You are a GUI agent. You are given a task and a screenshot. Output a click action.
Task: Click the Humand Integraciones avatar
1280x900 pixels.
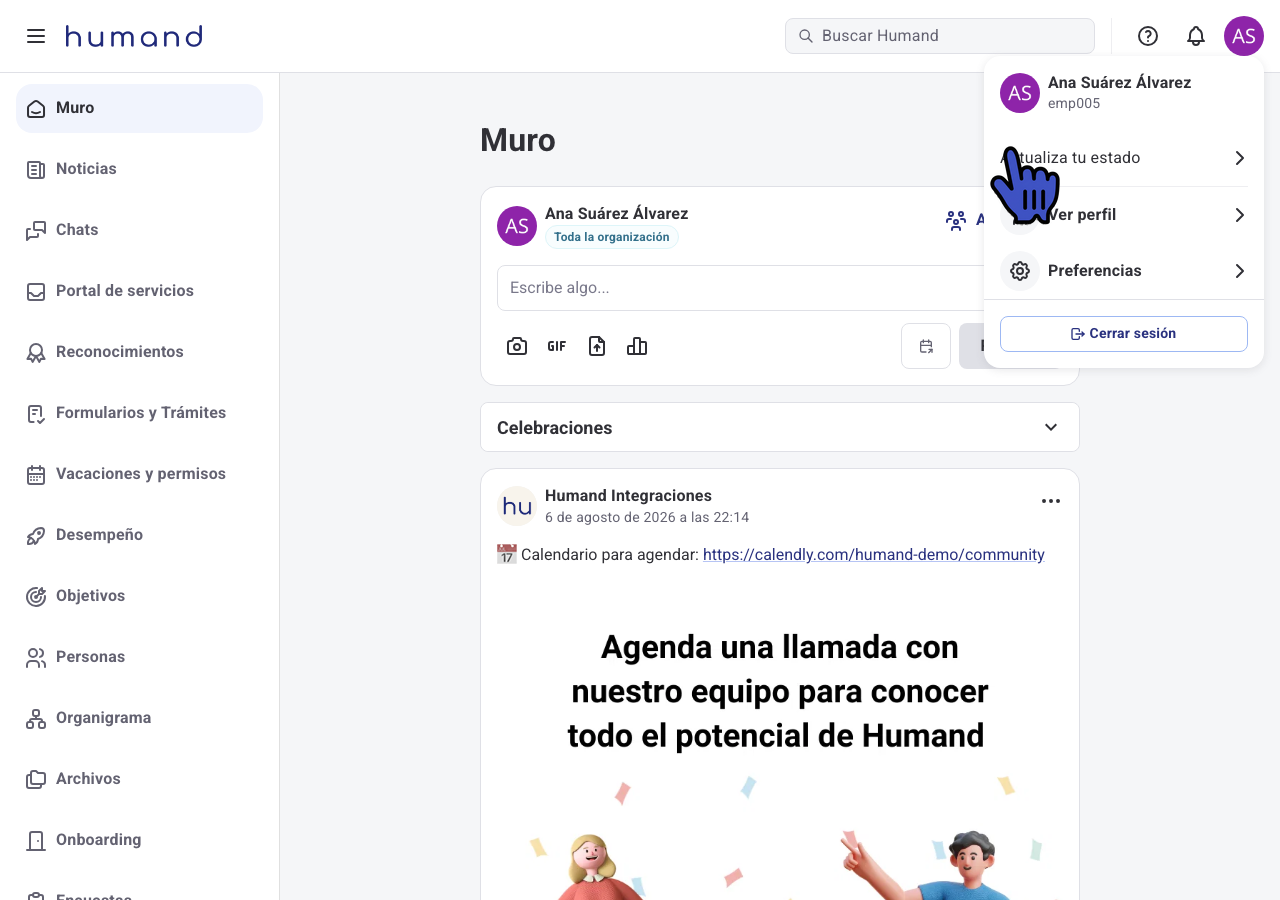click(x=517, y=506)
